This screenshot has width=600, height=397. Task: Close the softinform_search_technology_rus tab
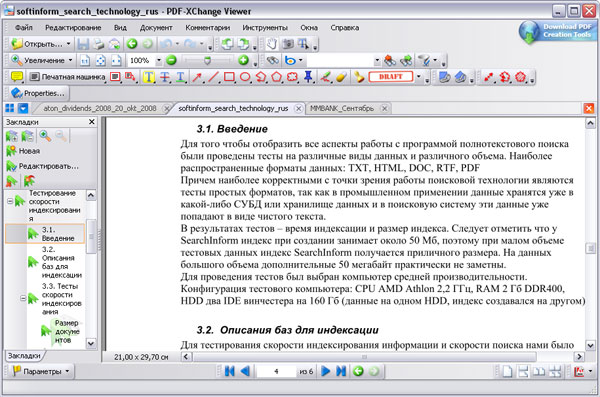pos(298,109)
